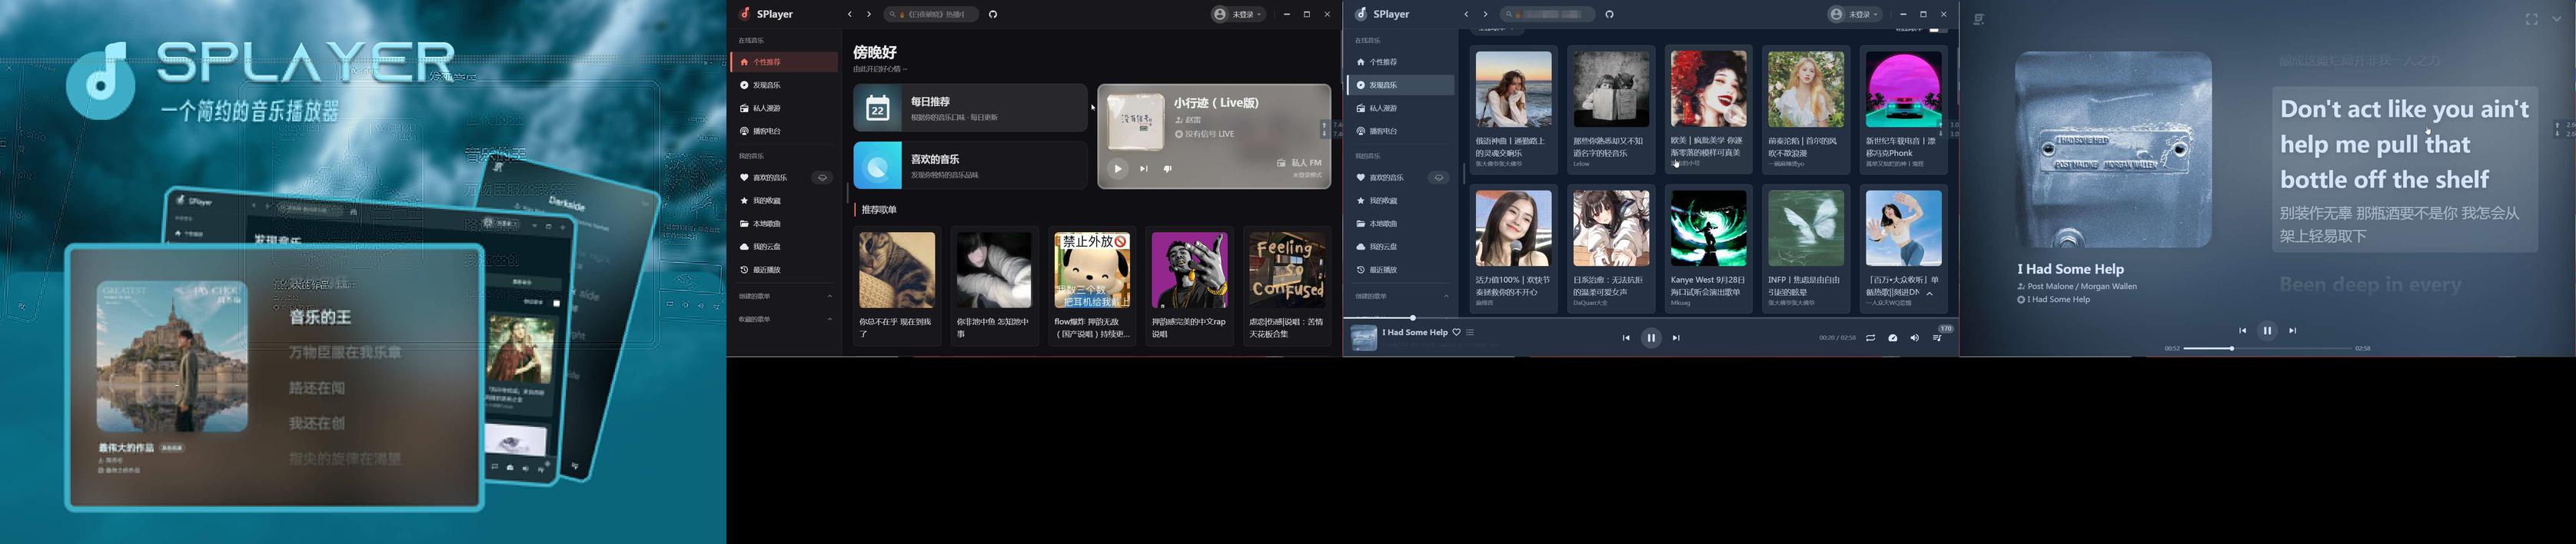Select 播客电台 in the dark window sidebar

pyautogui.click(x=767, y=131)
